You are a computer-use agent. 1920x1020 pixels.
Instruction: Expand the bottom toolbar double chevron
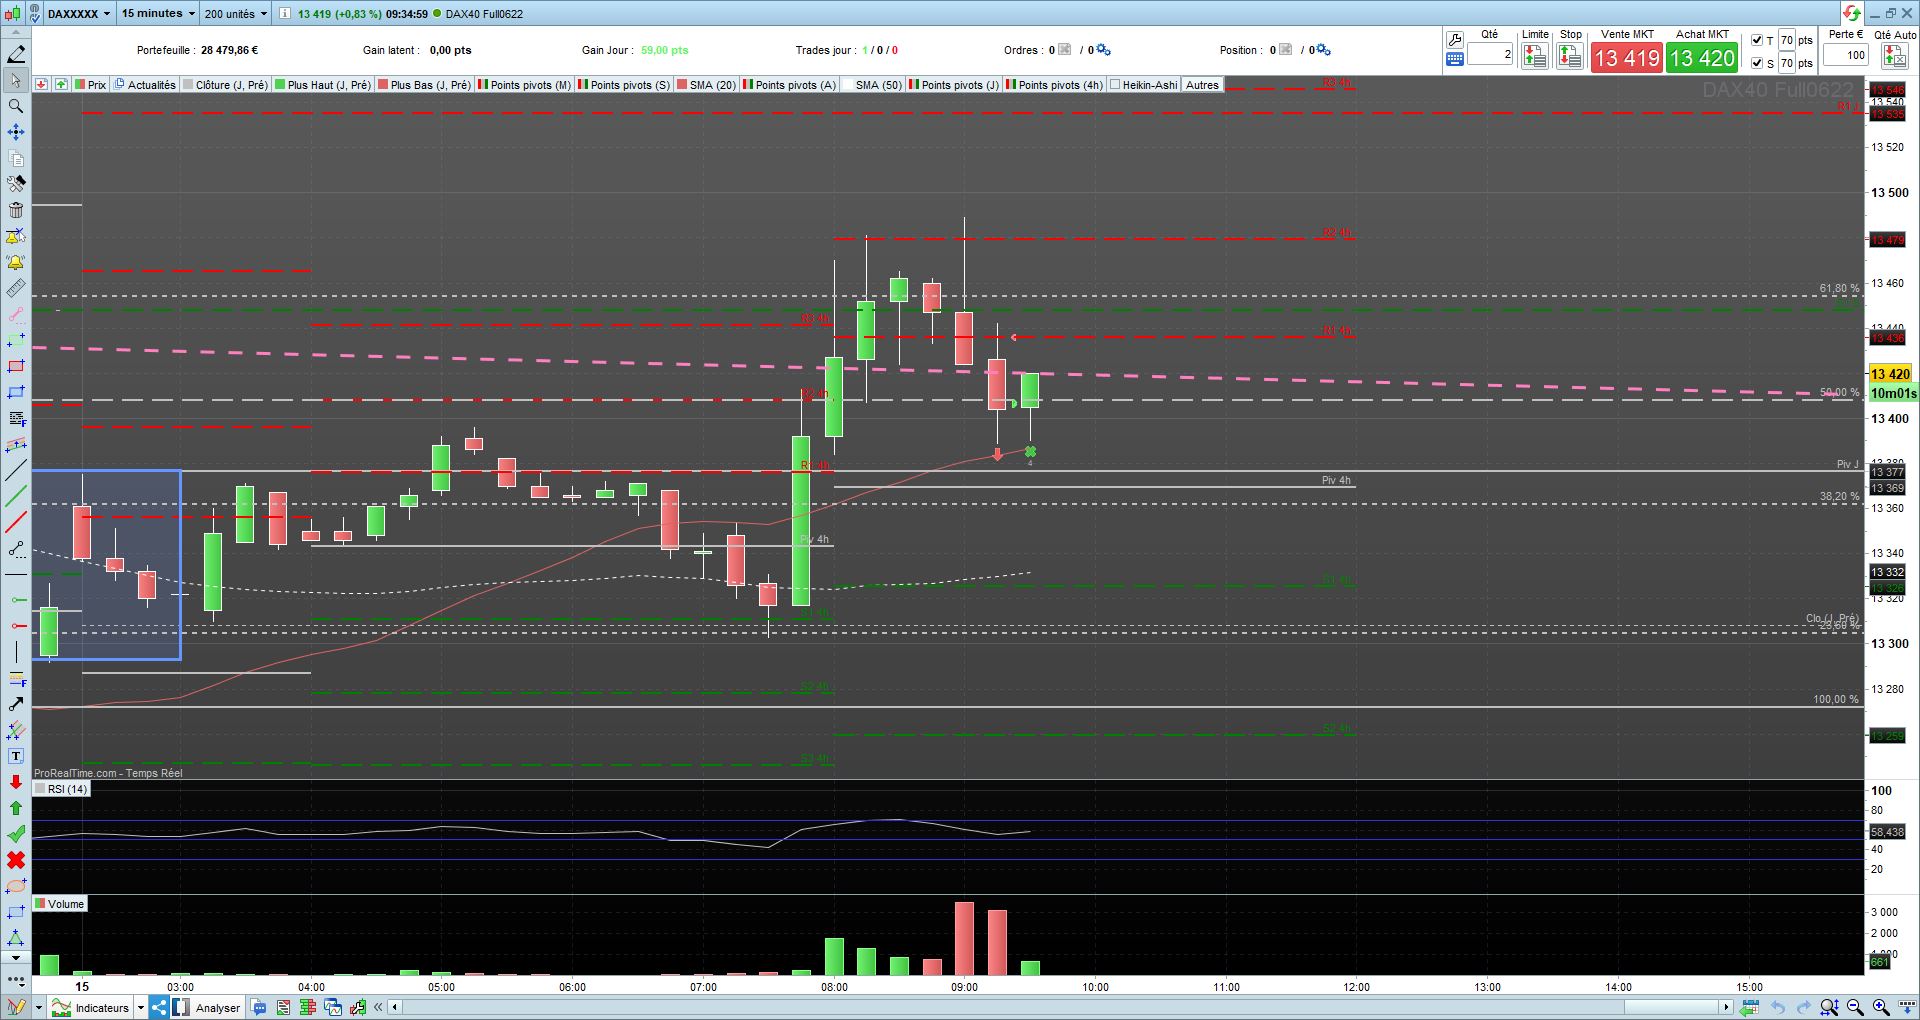[378, 1007]
